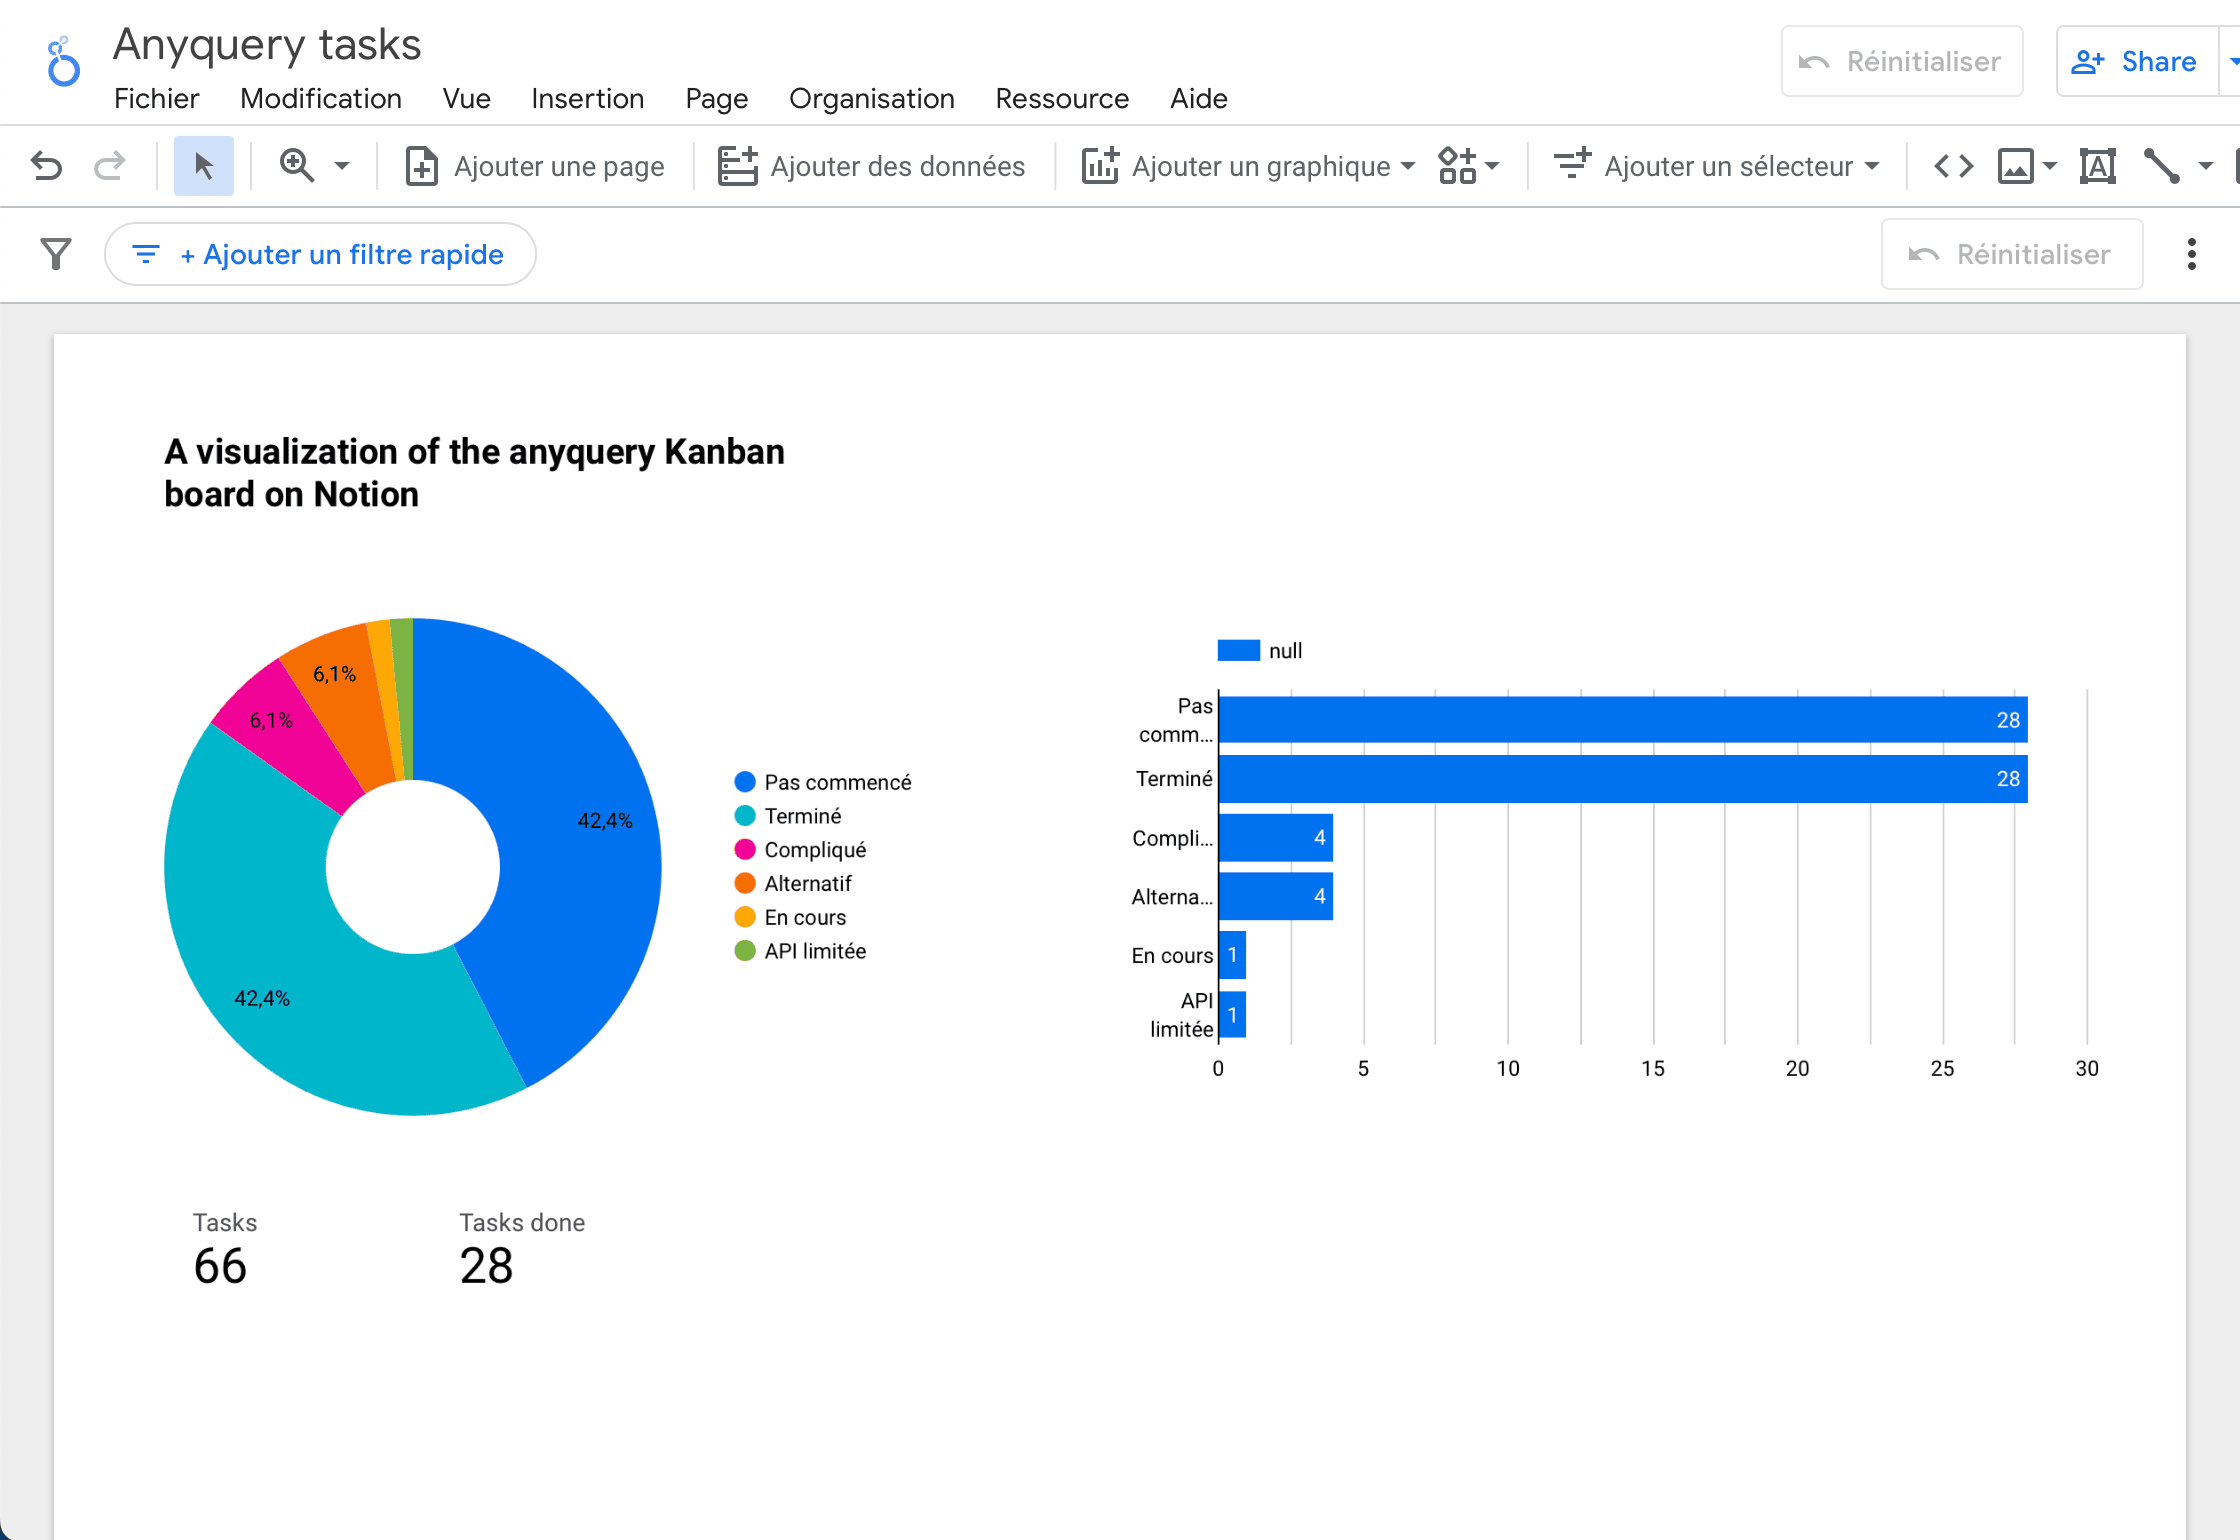Click Ajouter des données button
Screen dimensions: 2240x1540
click(871, 166)
